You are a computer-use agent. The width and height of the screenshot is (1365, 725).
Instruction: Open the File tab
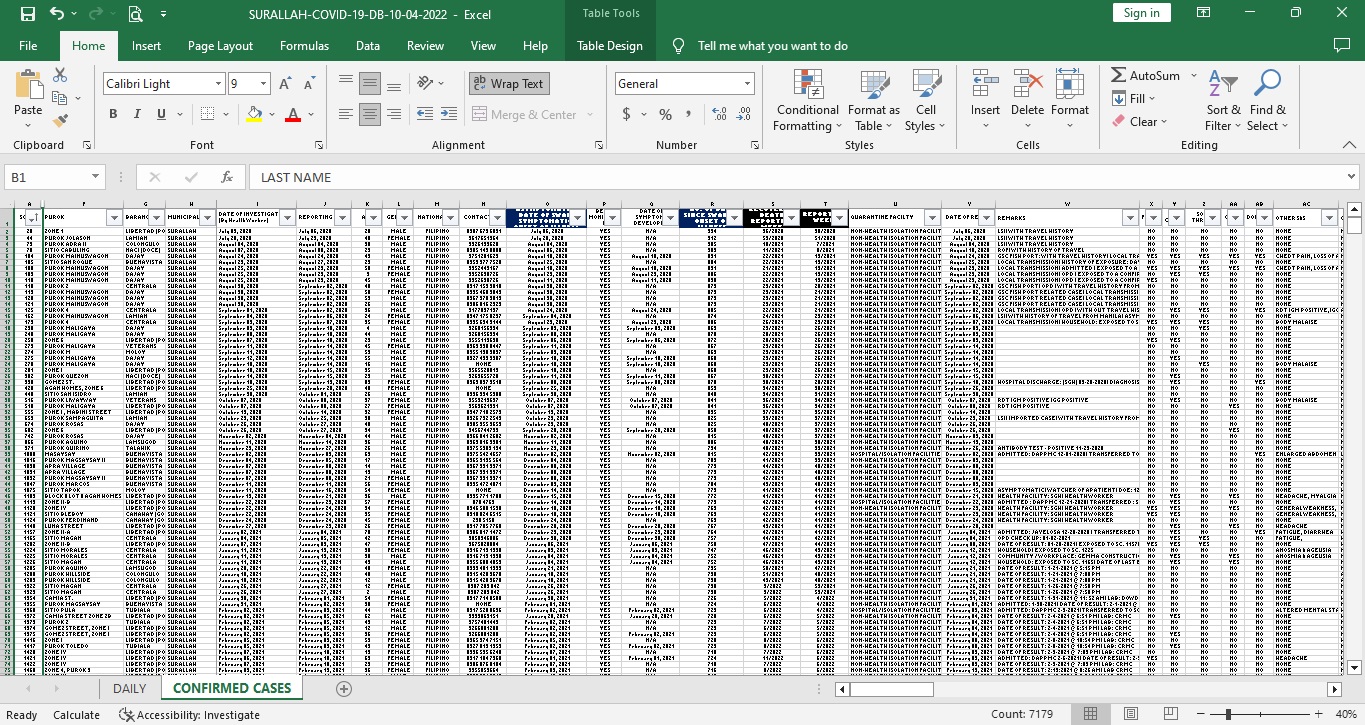[x=28, y=46]
